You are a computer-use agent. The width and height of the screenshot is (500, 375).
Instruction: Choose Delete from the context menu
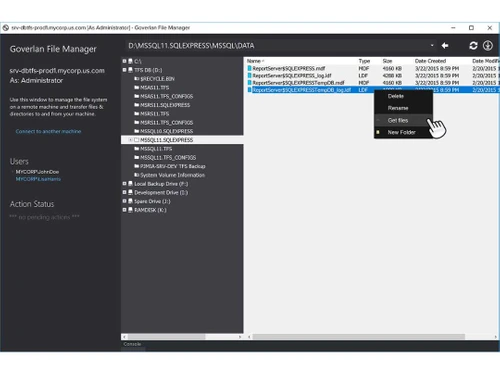point(403,96)
